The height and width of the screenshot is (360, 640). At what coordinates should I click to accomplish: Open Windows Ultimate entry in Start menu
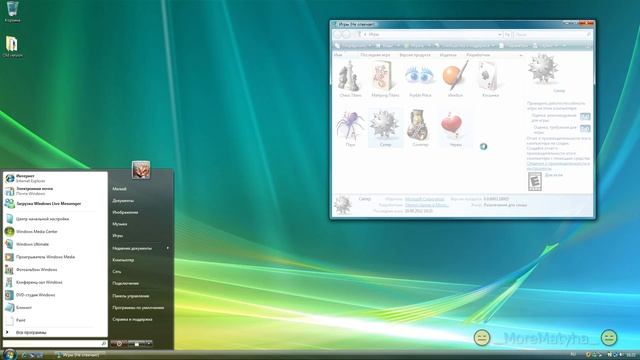click(55, 244)
